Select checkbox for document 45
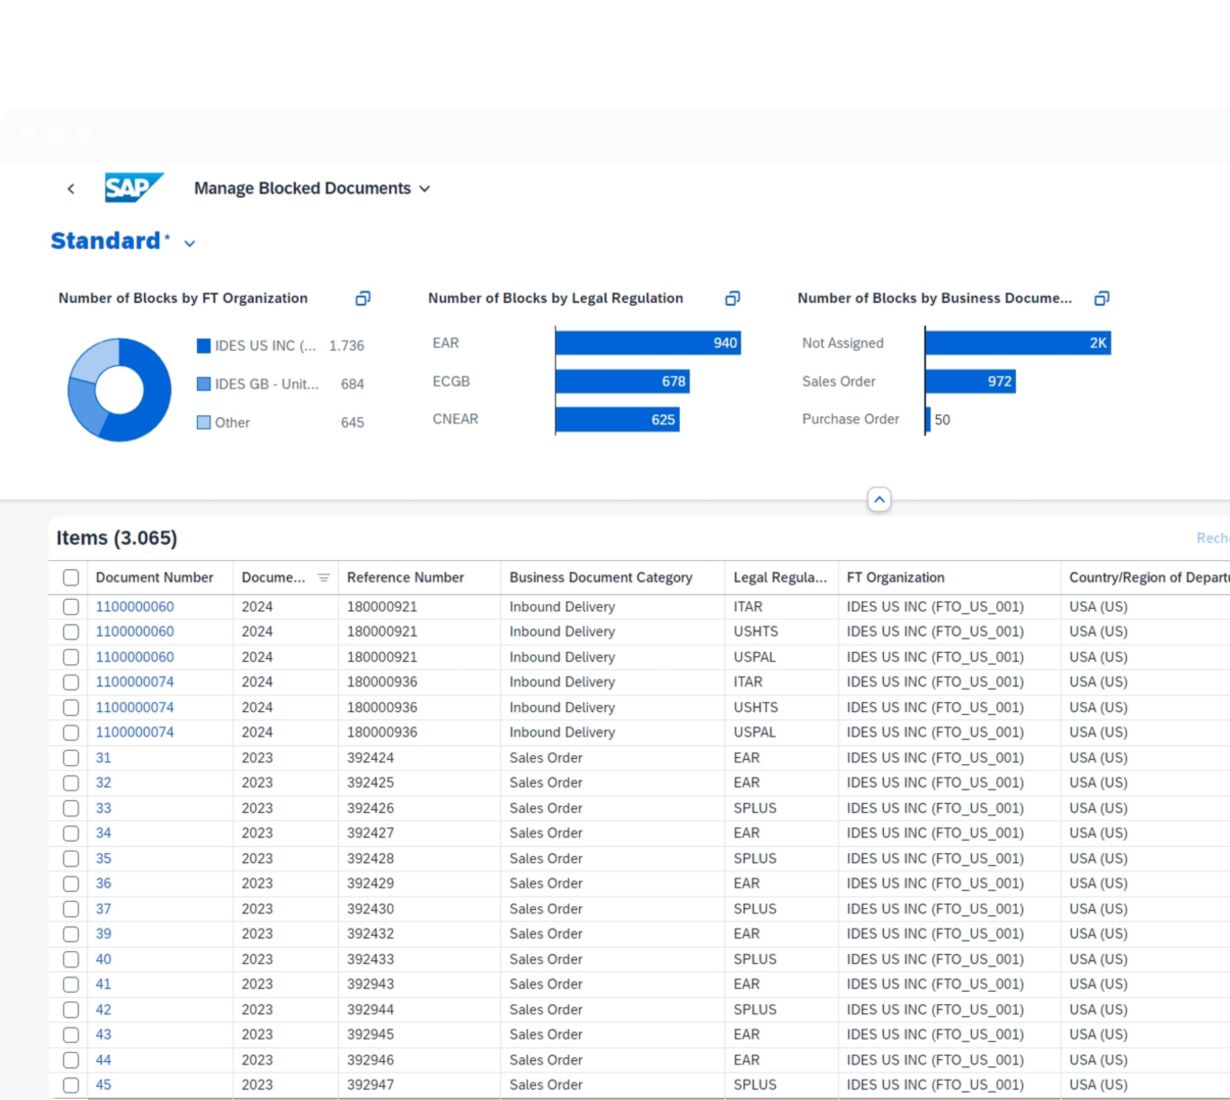The image size is (1230, 1100). [71, 1085]
